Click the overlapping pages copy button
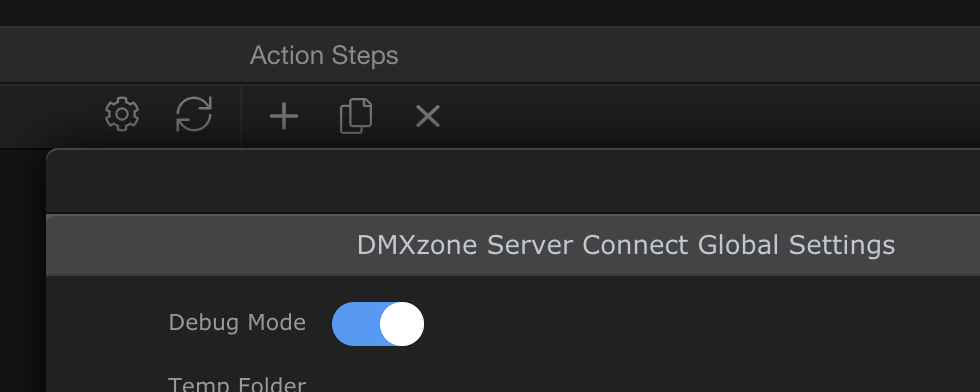980x392 pixels. tap(356, 116)
